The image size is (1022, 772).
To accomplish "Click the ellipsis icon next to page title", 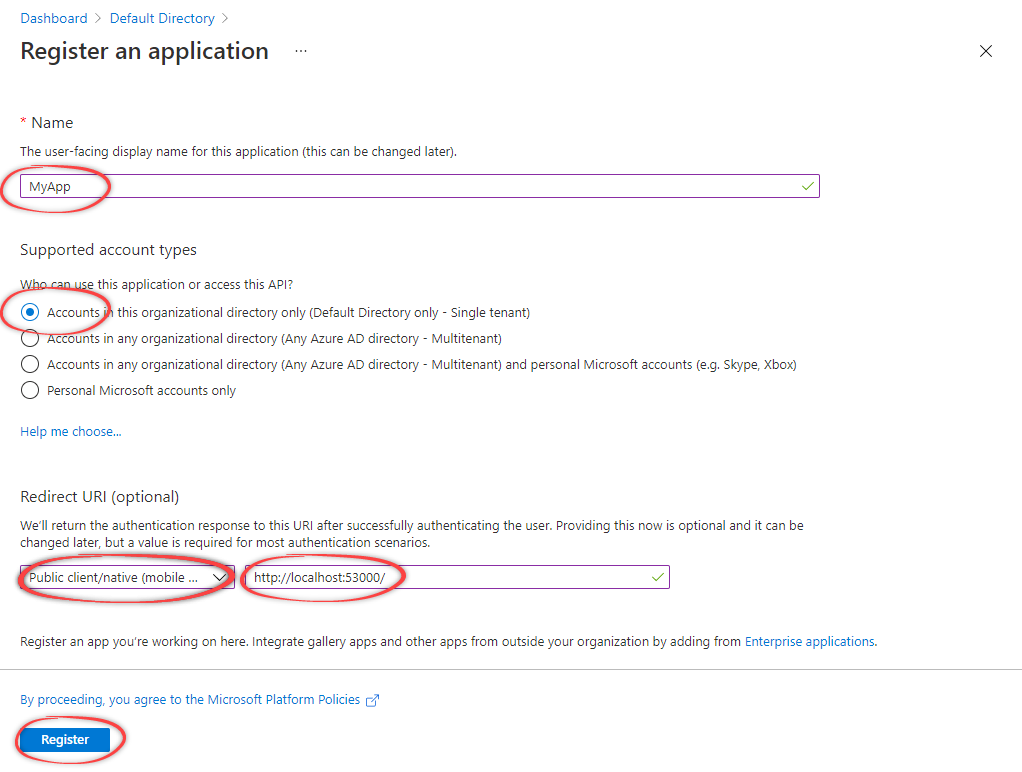I will point(303,51).
